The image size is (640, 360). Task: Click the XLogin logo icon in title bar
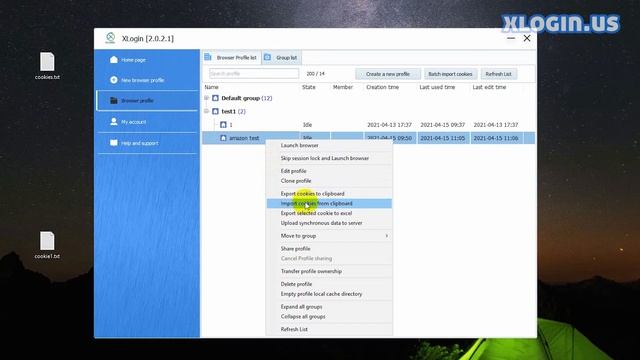110,38
